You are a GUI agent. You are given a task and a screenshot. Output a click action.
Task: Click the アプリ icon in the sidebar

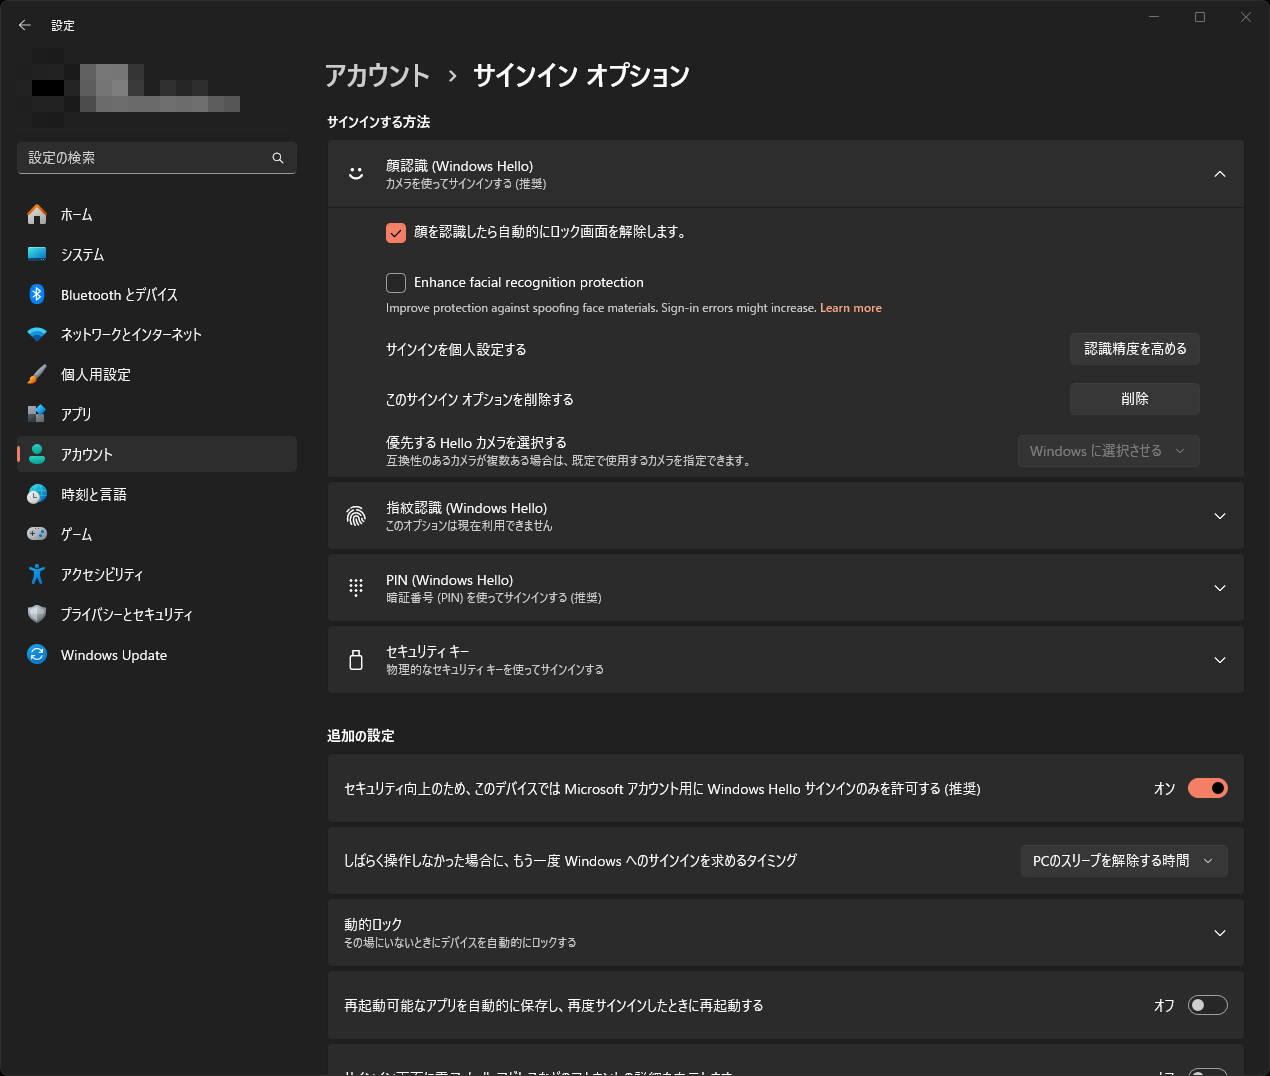(x=37, y=414)
